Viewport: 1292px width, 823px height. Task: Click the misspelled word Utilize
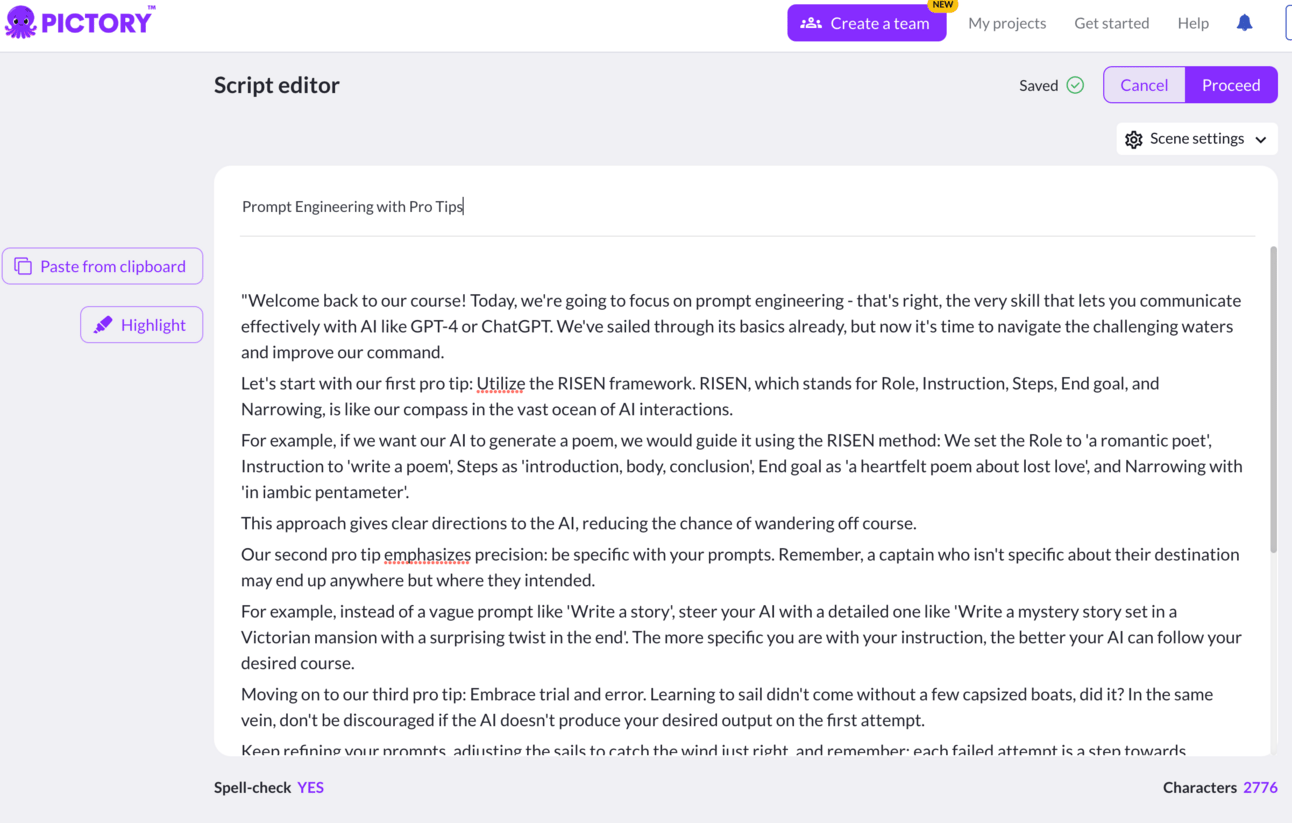500,383
